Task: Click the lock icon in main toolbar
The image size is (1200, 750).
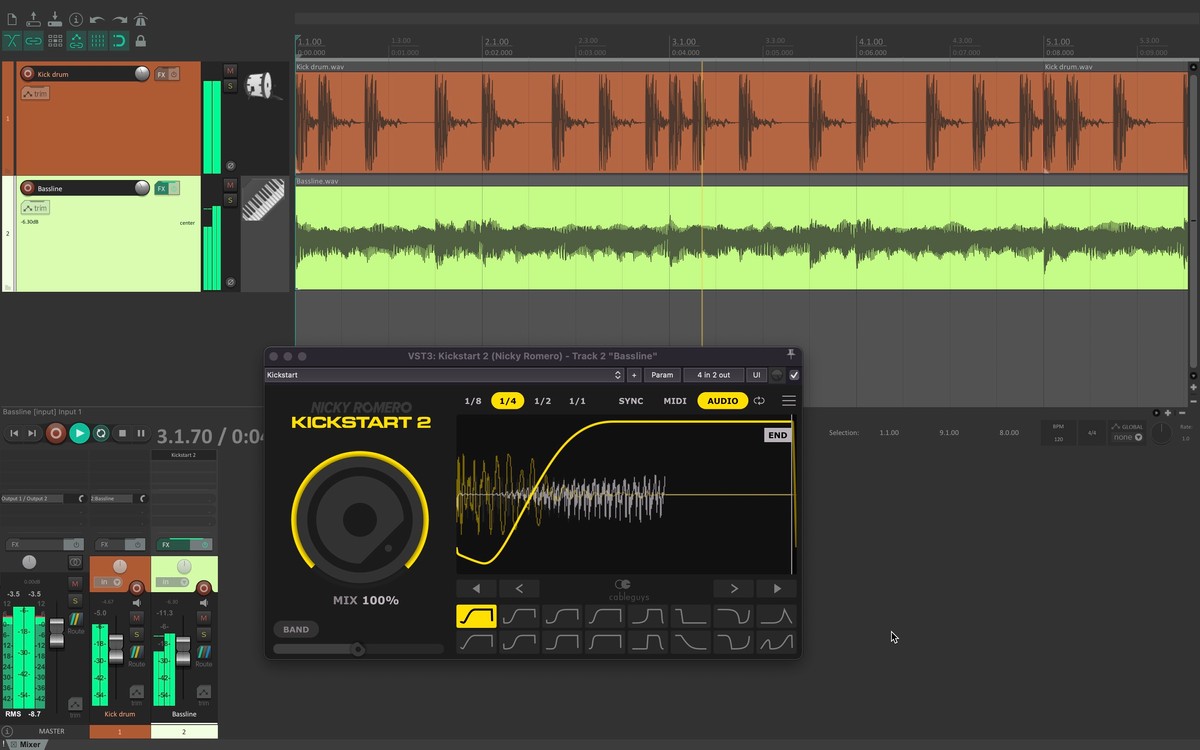Action: point(141,41)
